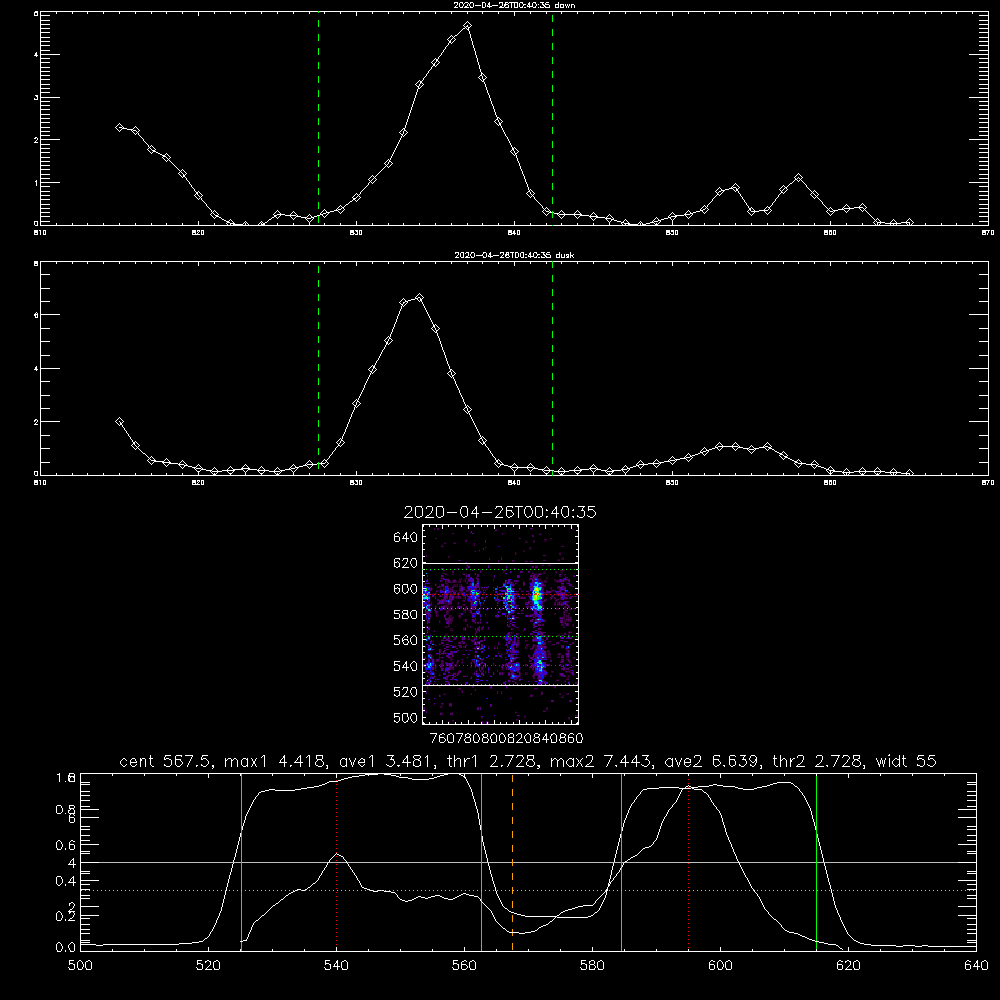Click y-axis label 520 beside the spectrogram
Screen dimensions: 1000x1000
tap(406, 692)
